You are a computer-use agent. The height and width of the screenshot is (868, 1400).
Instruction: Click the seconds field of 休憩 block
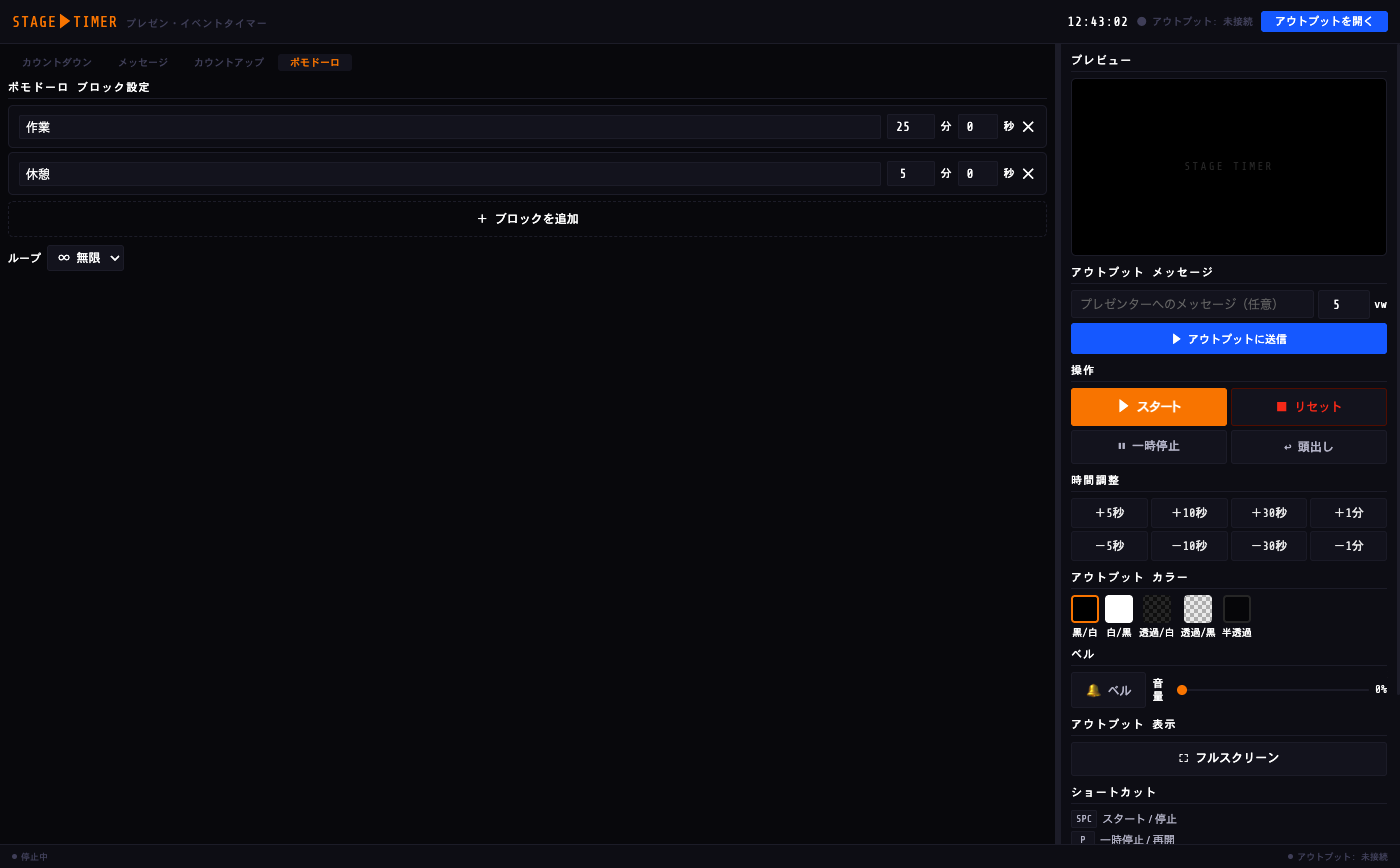(978, 174)
